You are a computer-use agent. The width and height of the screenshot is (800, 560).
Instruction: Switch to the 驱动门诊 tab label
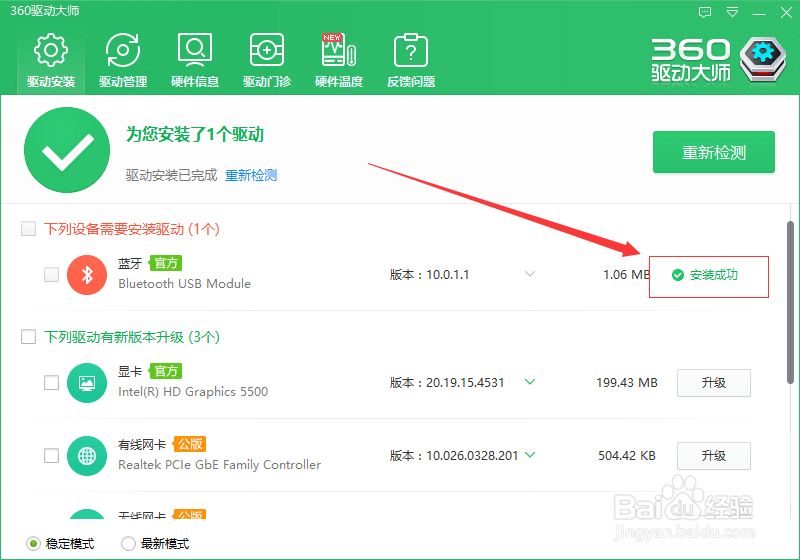[267, 82]
